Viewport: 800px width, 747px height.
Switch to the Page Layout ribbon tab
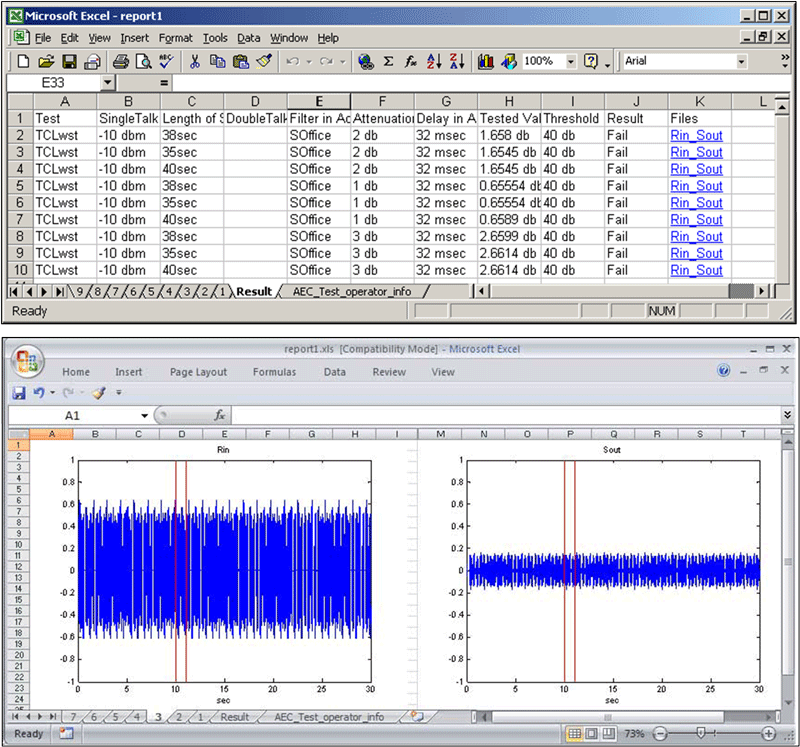click(198, 372)
